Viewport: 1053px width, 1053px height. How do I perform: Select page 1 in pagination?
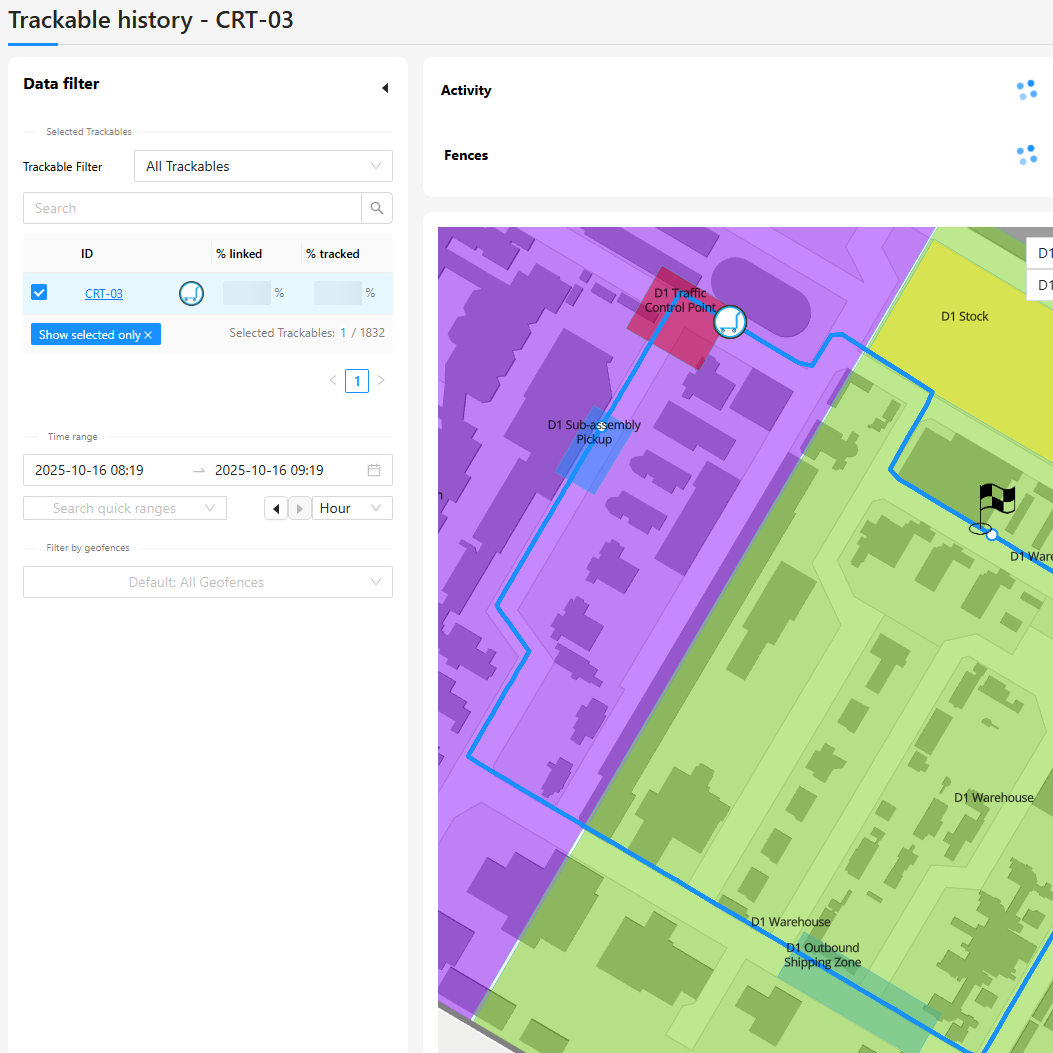(x=357, y=380)
